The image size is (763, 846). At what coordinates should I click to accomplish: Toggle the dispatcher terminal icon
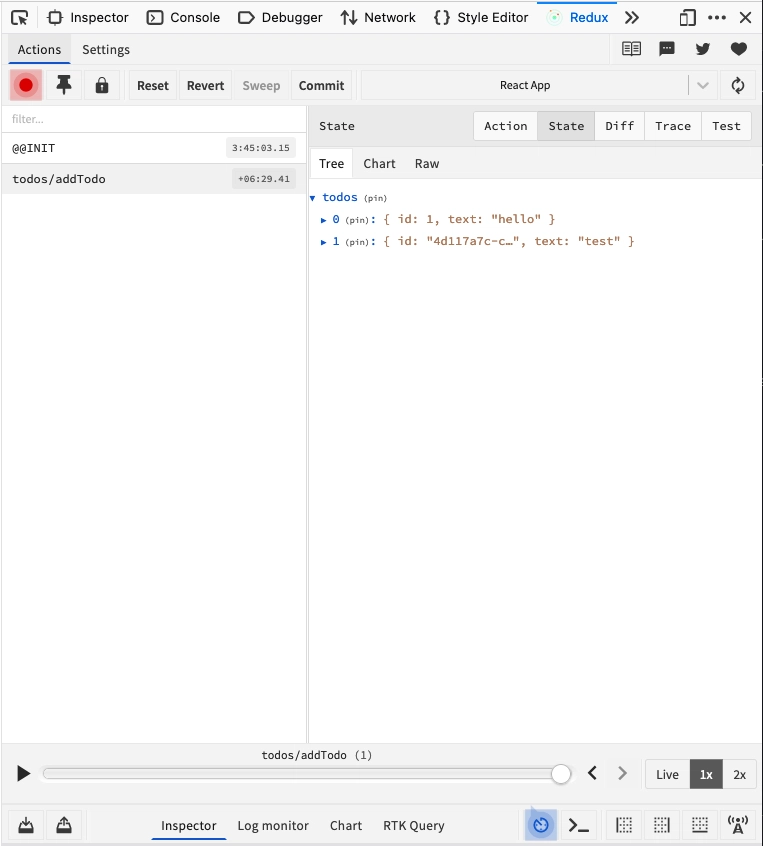click(578, 824)
